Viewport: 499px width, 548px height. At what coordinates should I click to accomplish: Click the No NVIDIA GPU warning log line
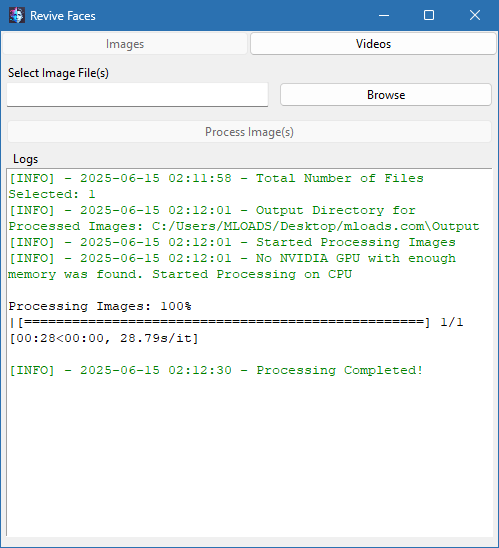point(232,266)
